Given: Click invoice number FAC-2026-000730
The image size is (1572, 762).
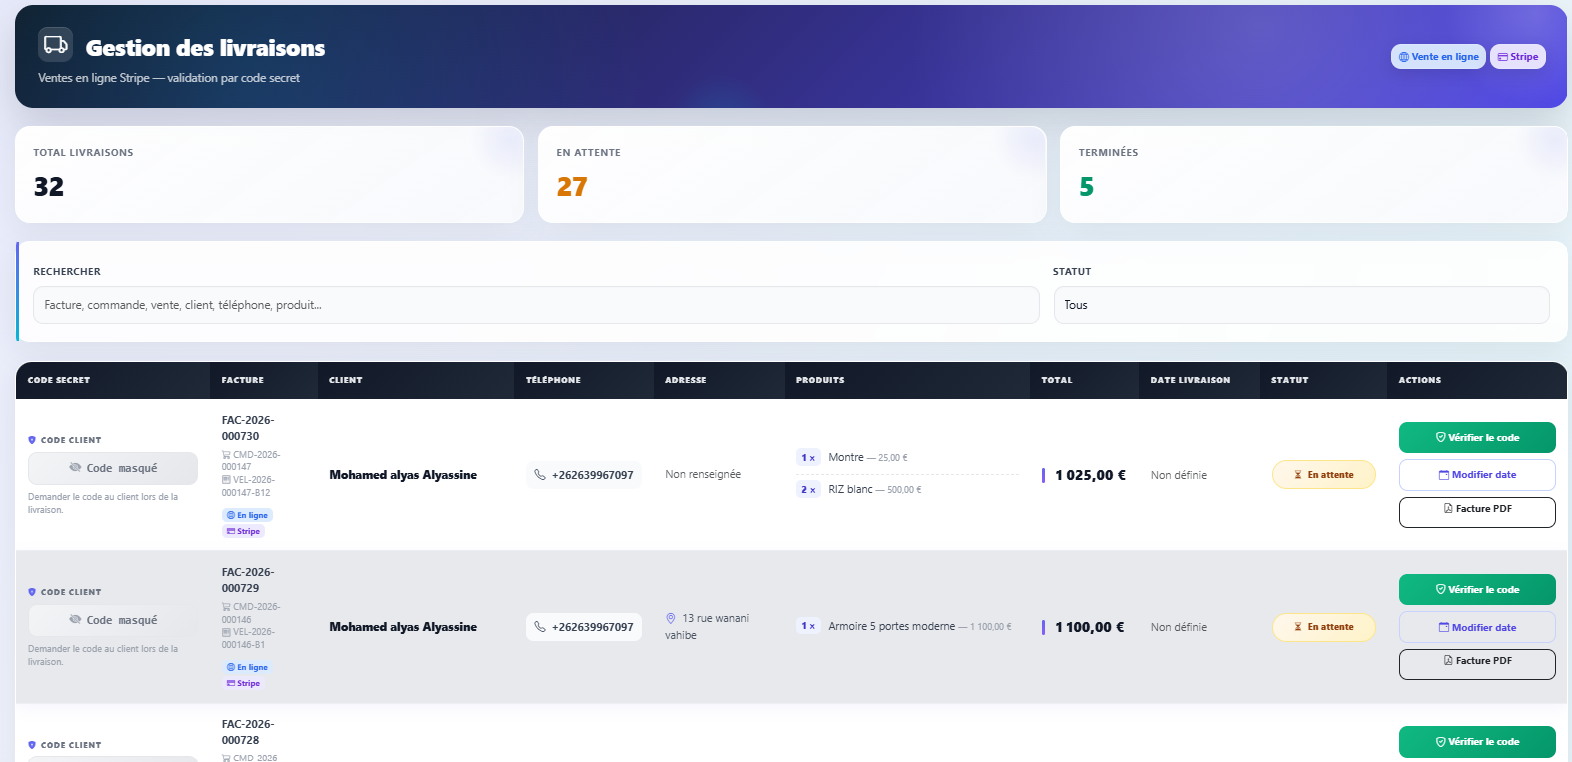Looking at the screenshot, I should point(248,428).
